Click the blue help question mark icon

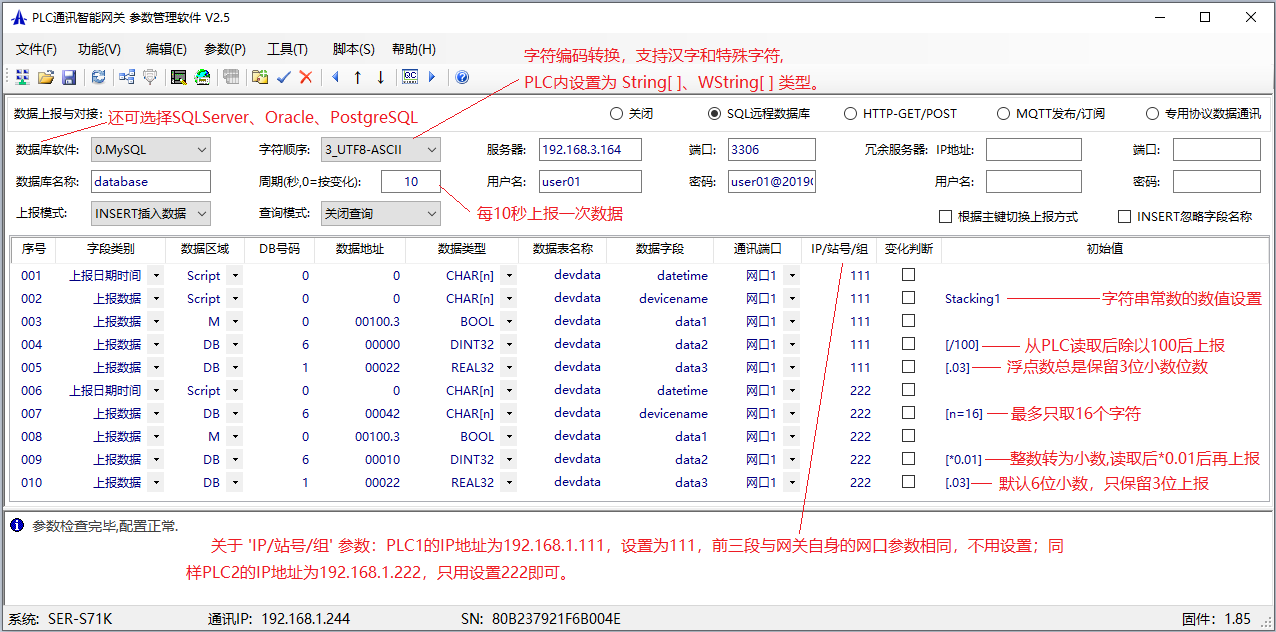pyautogui.click(x=462, y=77)
